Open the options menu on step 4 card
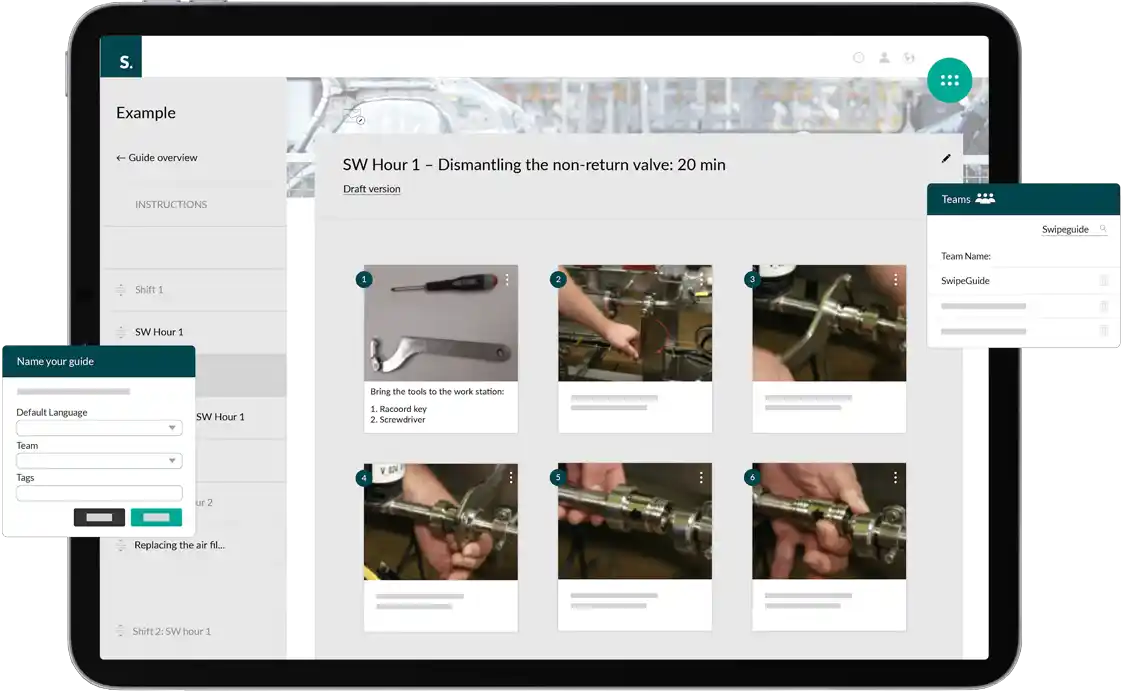The width and height of the screenshot is (1123, 691). 511,478
